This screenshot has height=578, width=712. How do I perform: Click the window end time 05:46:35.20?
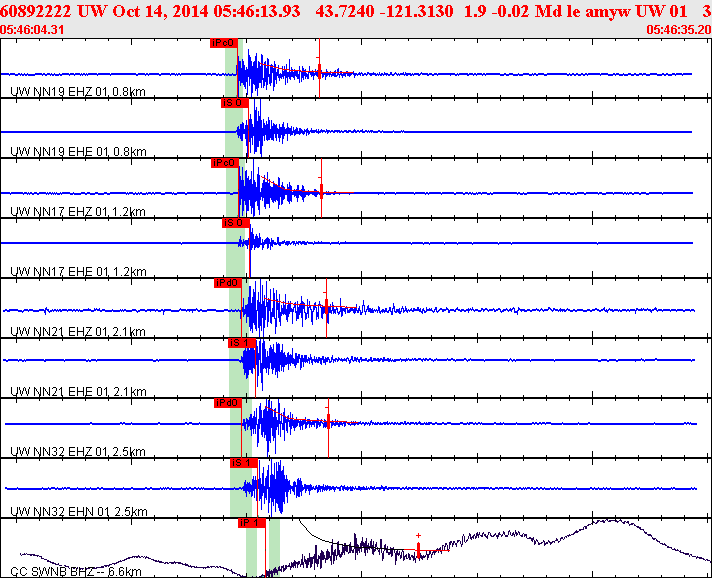coord(679,30)
